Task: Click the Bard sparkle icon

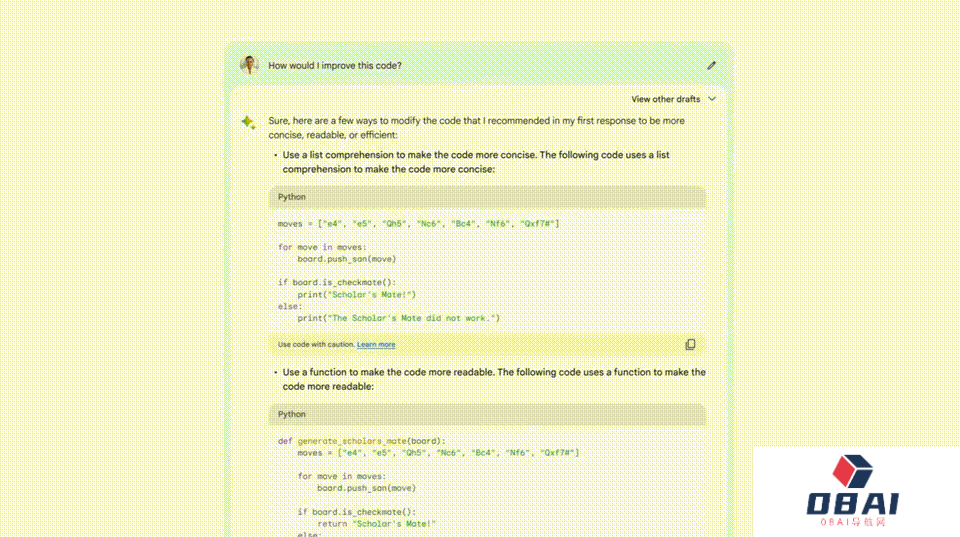Action: pyautogui.click(x=249, y=122)
